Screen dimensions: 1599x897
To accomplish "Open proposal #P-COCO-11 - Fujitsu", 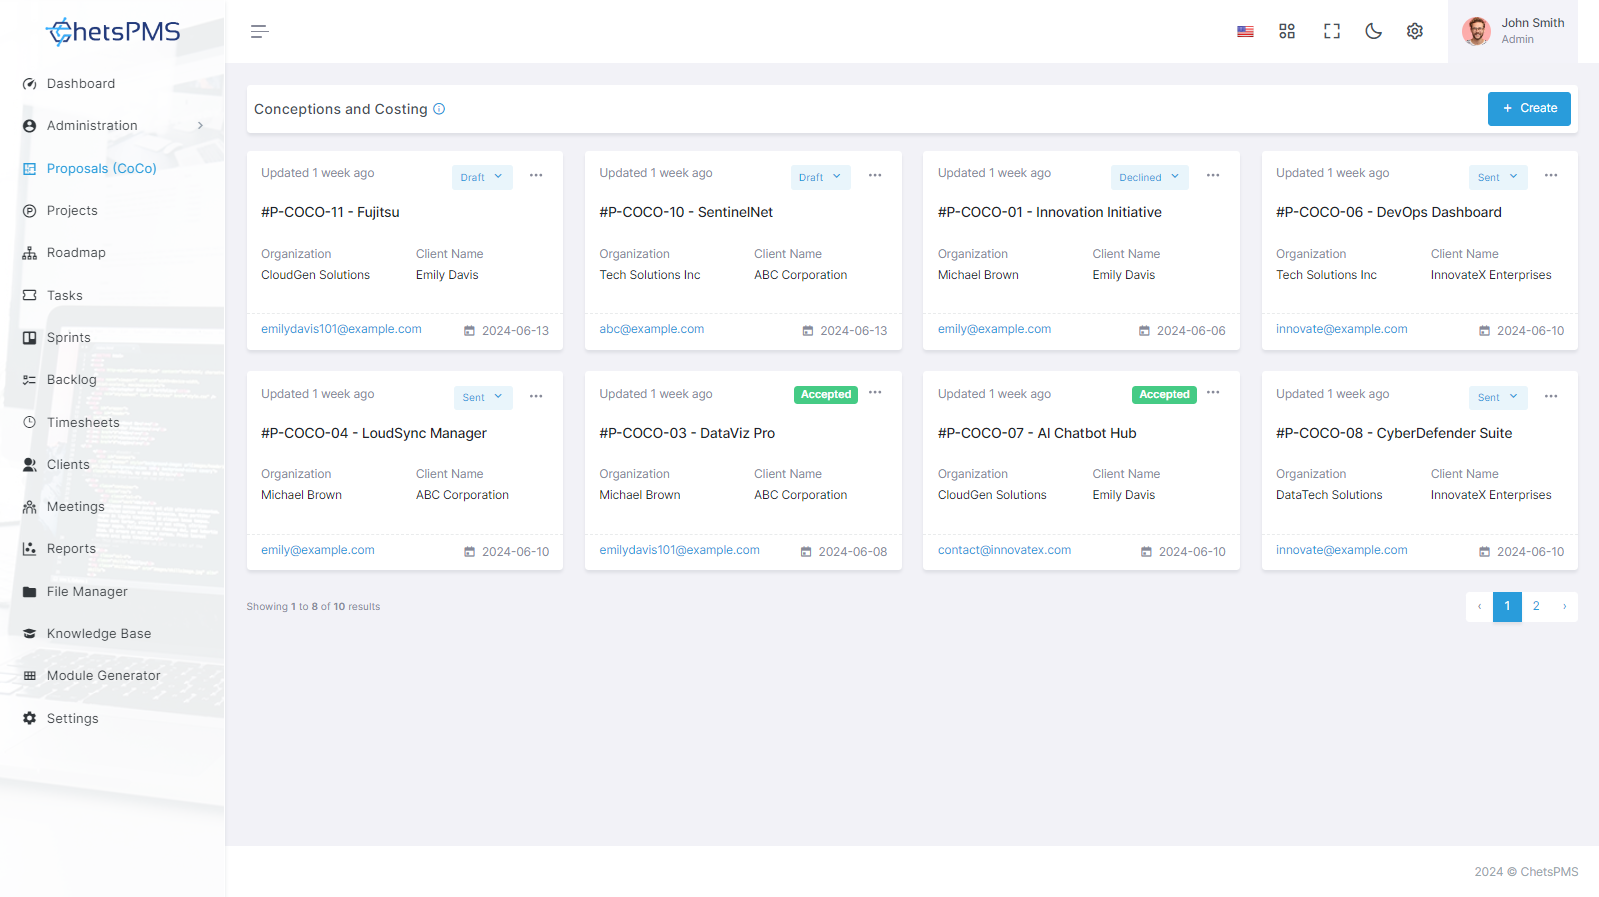I will pyautogui.click(x=330, y=212).
